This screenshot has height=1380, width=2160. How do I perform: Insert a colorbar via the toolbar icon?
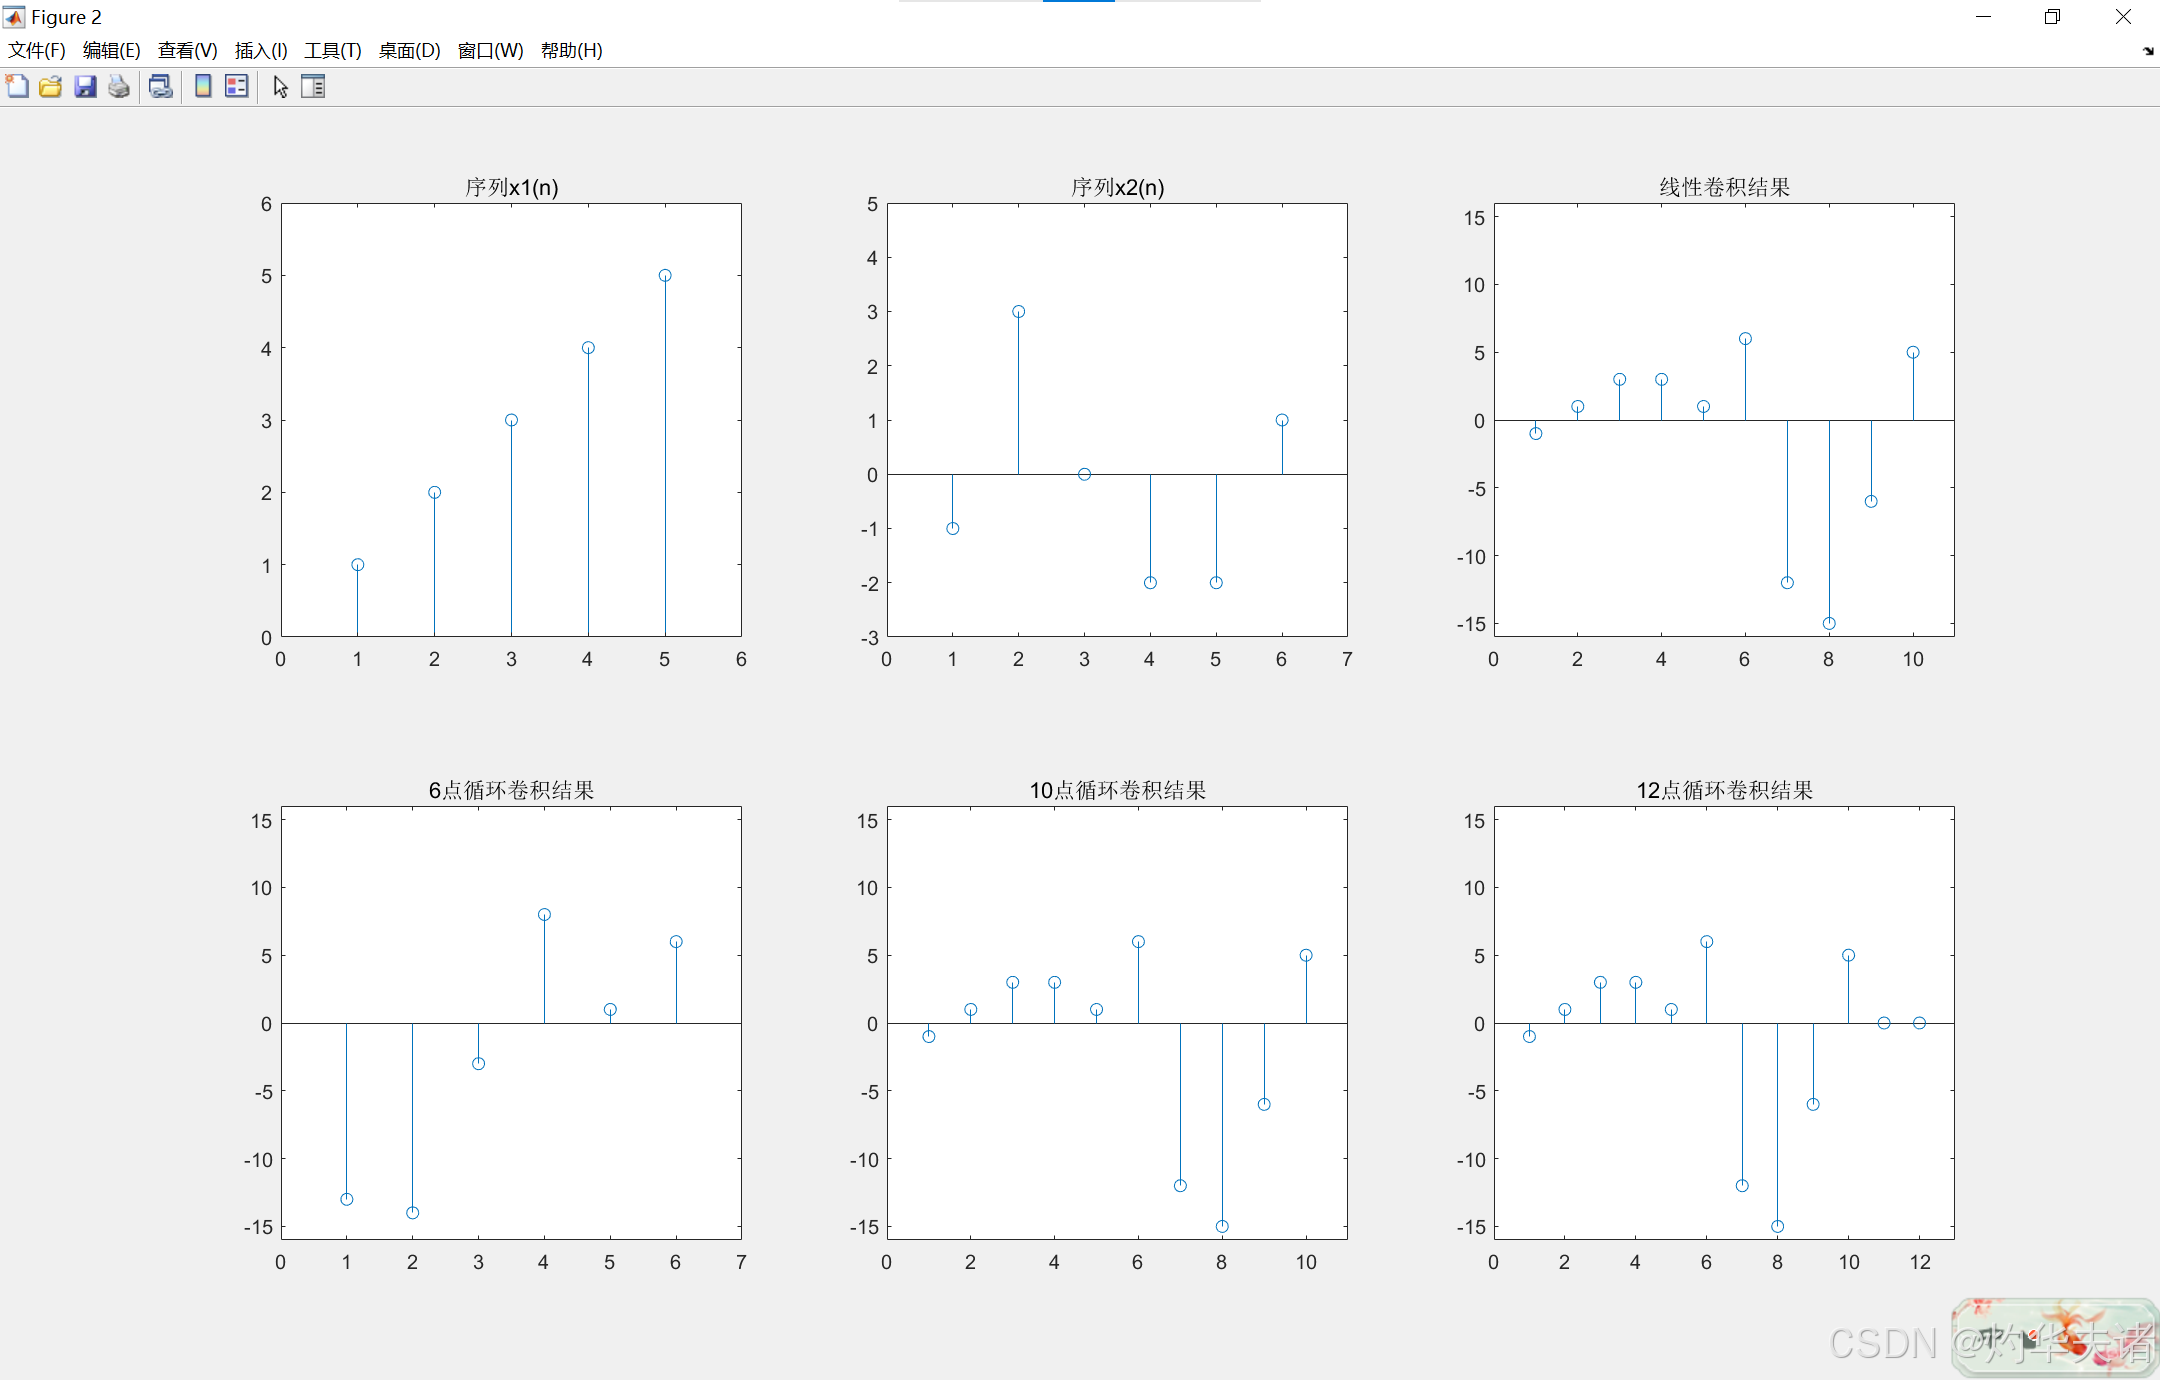pos(203,87)
